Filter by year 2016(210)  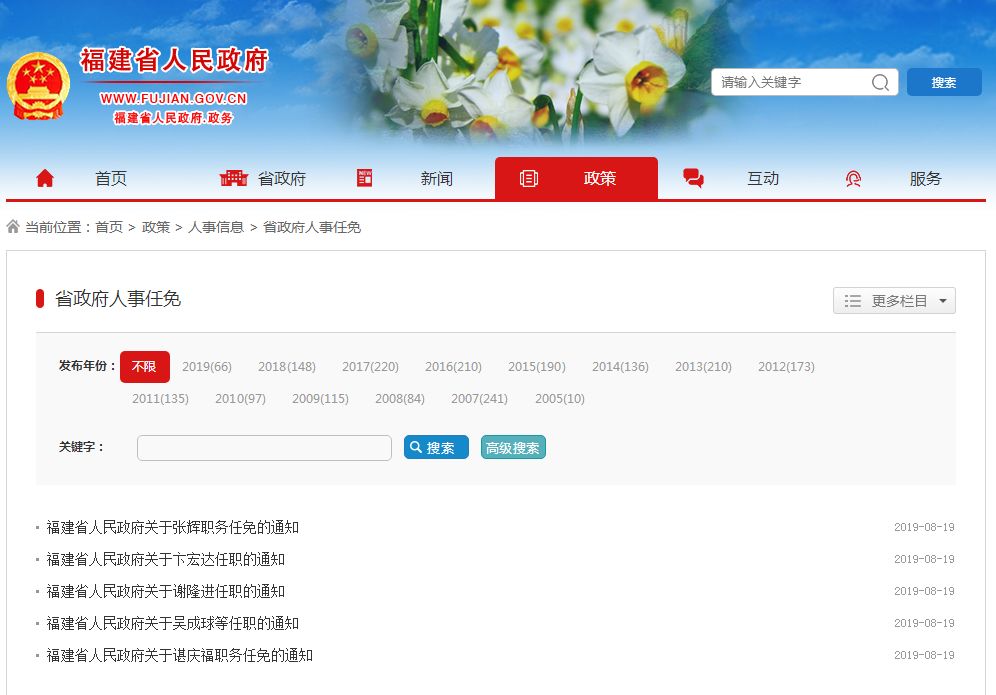453,367
